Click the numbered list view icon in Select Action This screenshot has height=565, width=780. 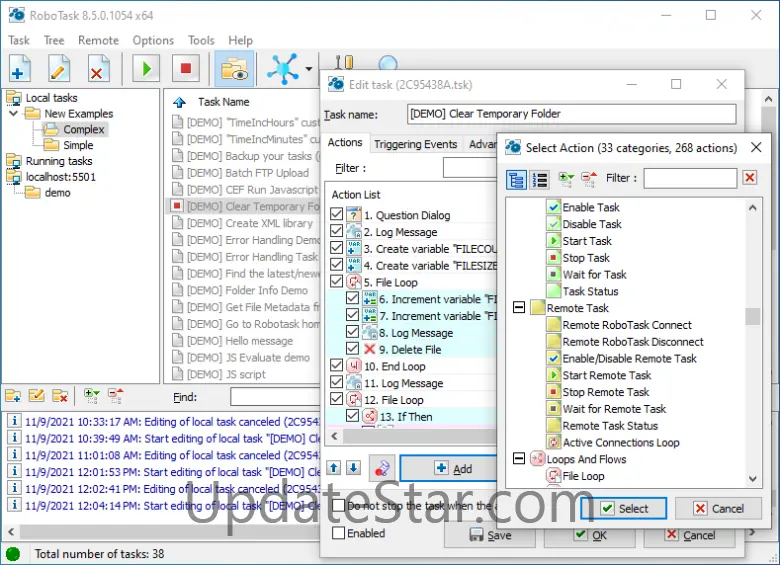[x=539, y=179]
